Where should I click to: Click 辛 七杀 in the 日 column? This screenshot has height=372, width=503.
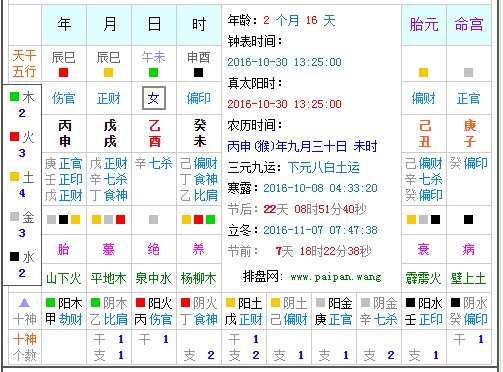click(x=153, y=163)
